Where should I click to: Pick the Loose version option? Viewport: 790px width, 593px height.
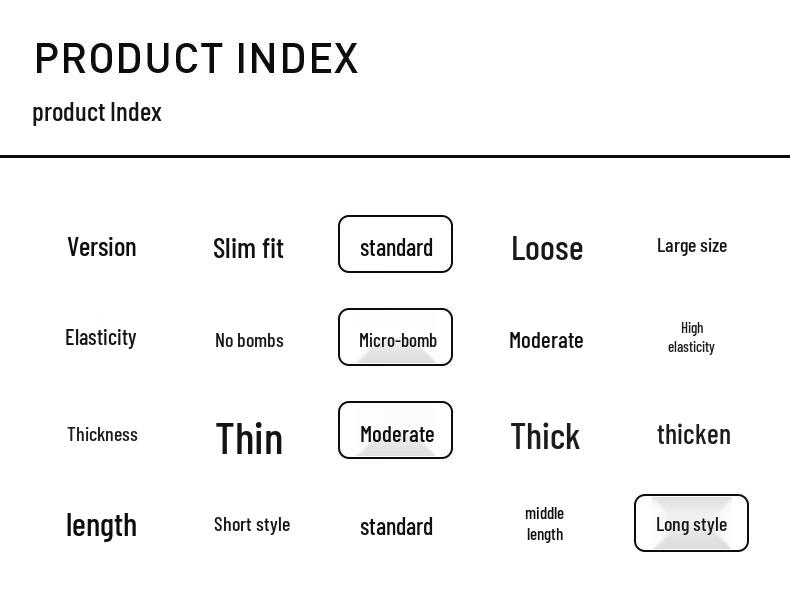click(x=546, y=248)
